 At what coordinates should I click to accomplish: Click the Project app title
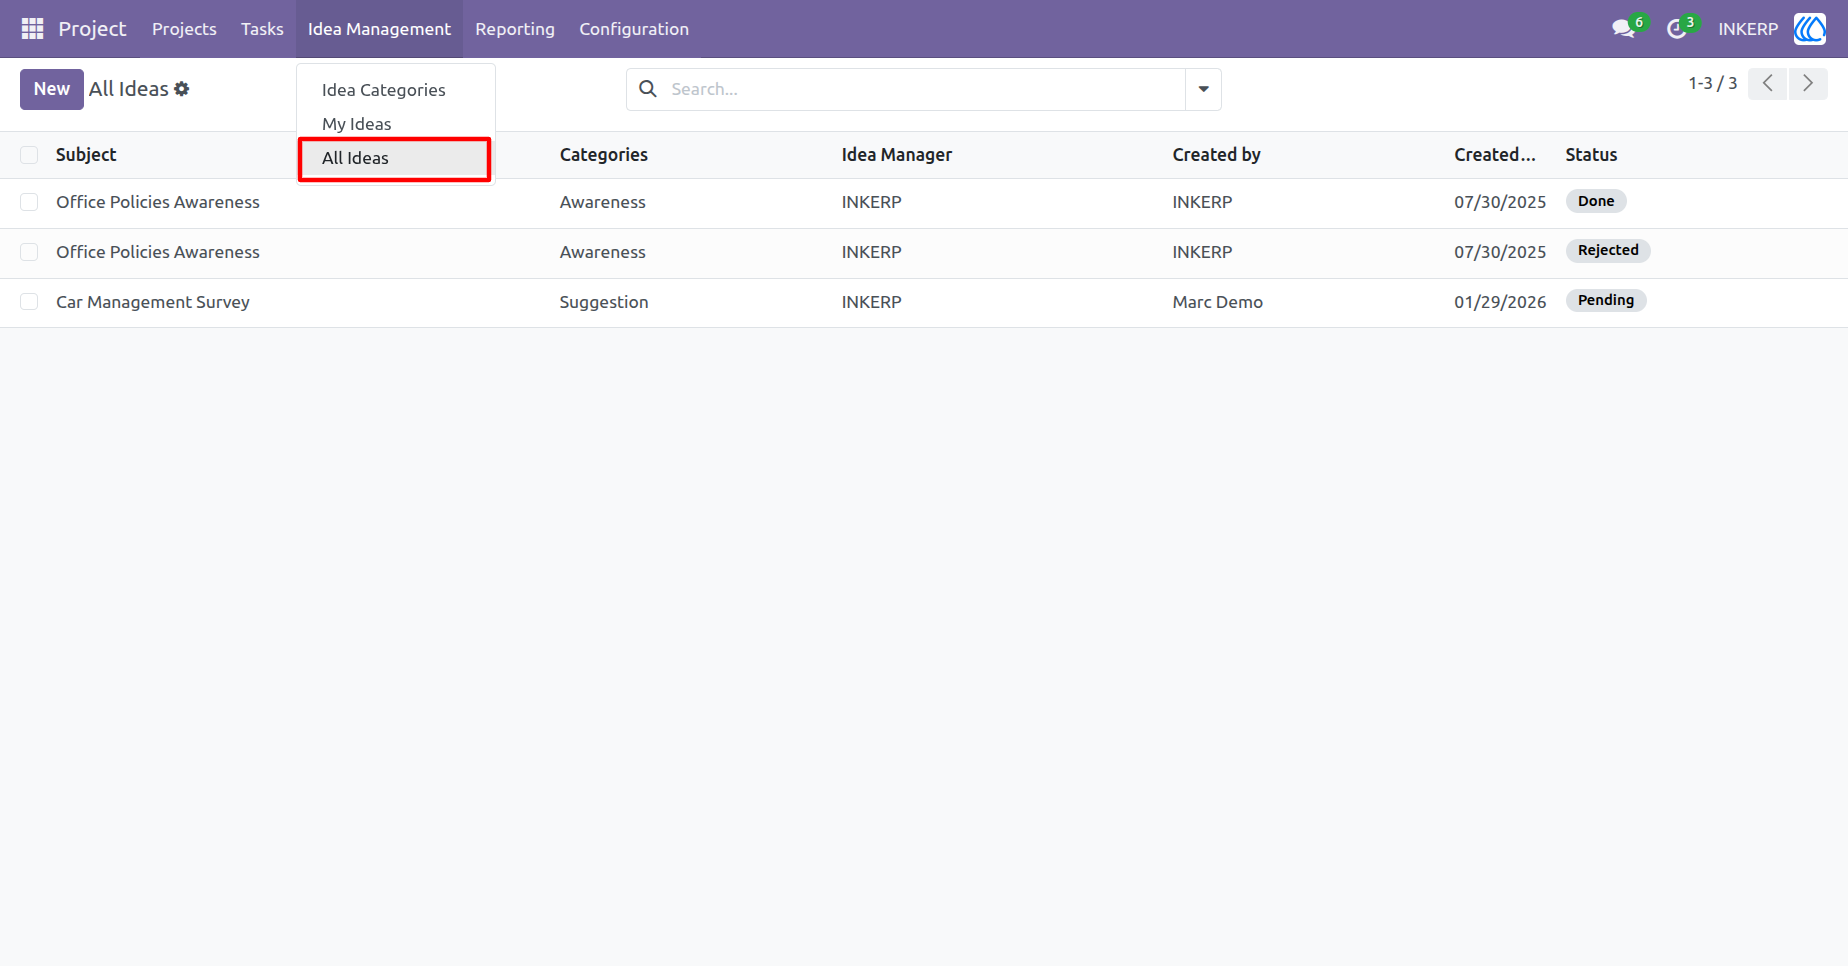point(92,29)
